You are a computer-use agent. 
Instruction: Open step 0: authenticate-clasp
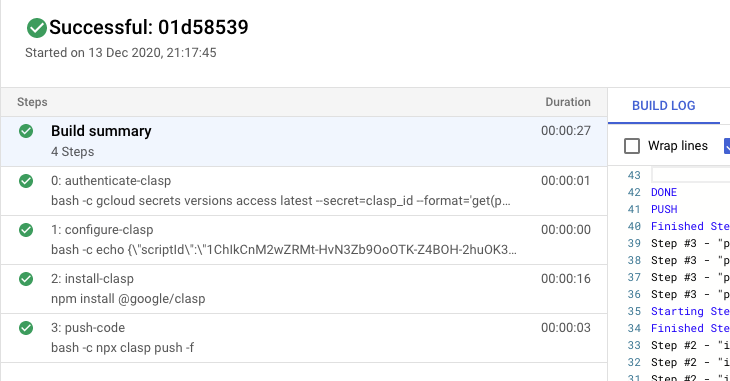(x=304, y=191)
